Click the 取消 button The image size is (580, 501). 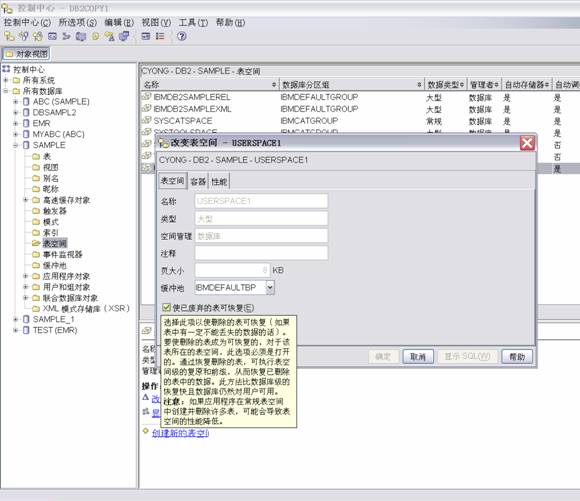click(418, 356)
